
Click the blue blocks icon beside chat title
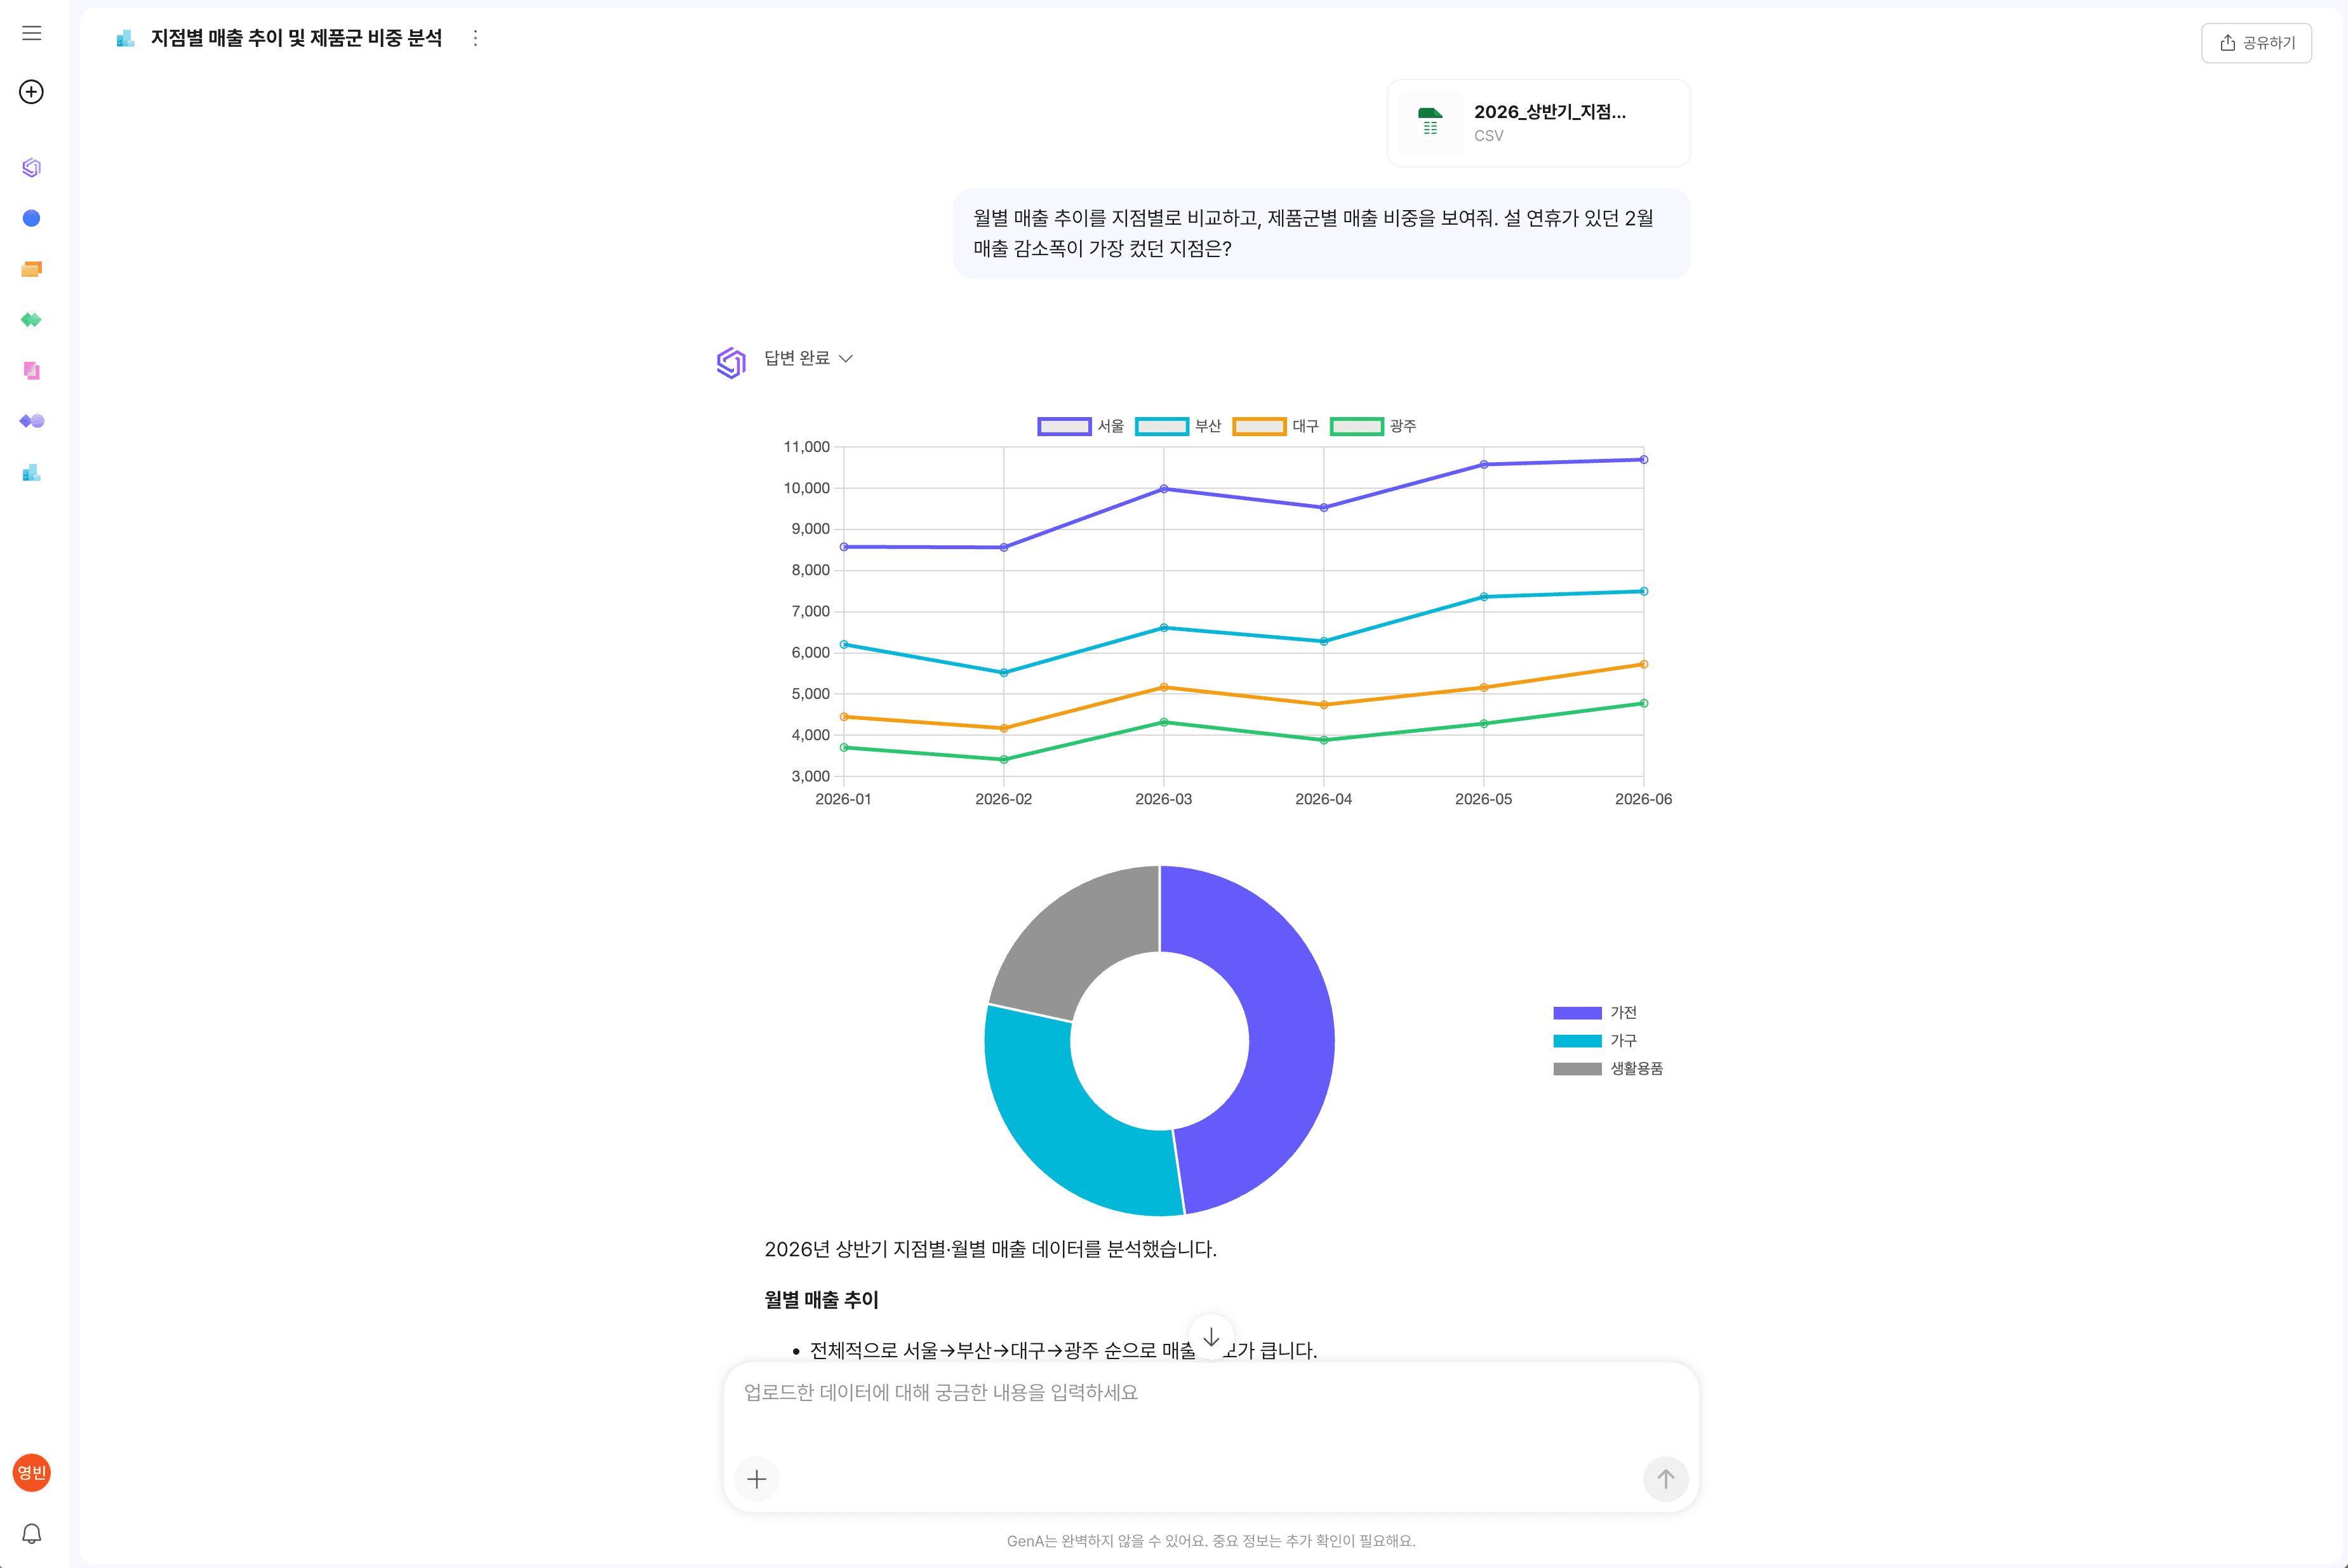point(125,38)
